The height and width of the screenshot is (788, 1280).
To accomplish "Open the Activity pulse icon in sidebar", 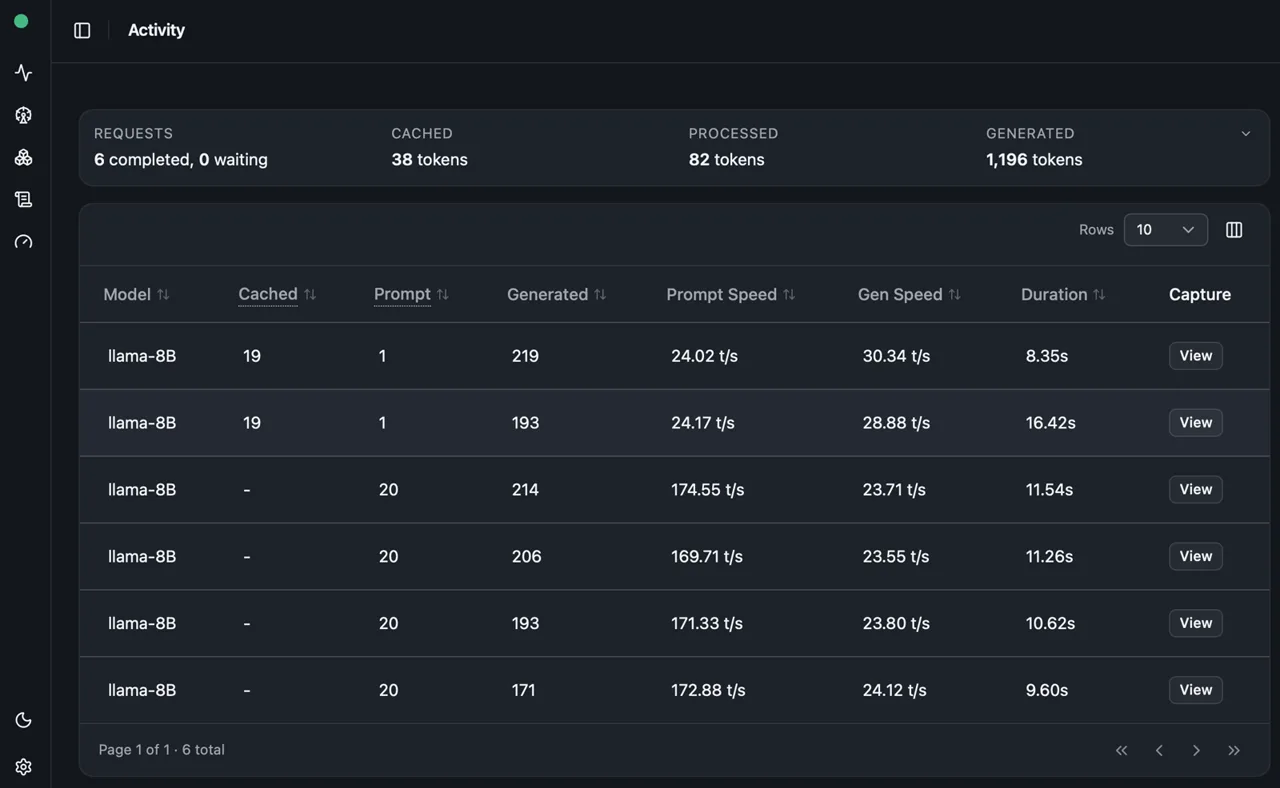I will [x=24, y=73].
